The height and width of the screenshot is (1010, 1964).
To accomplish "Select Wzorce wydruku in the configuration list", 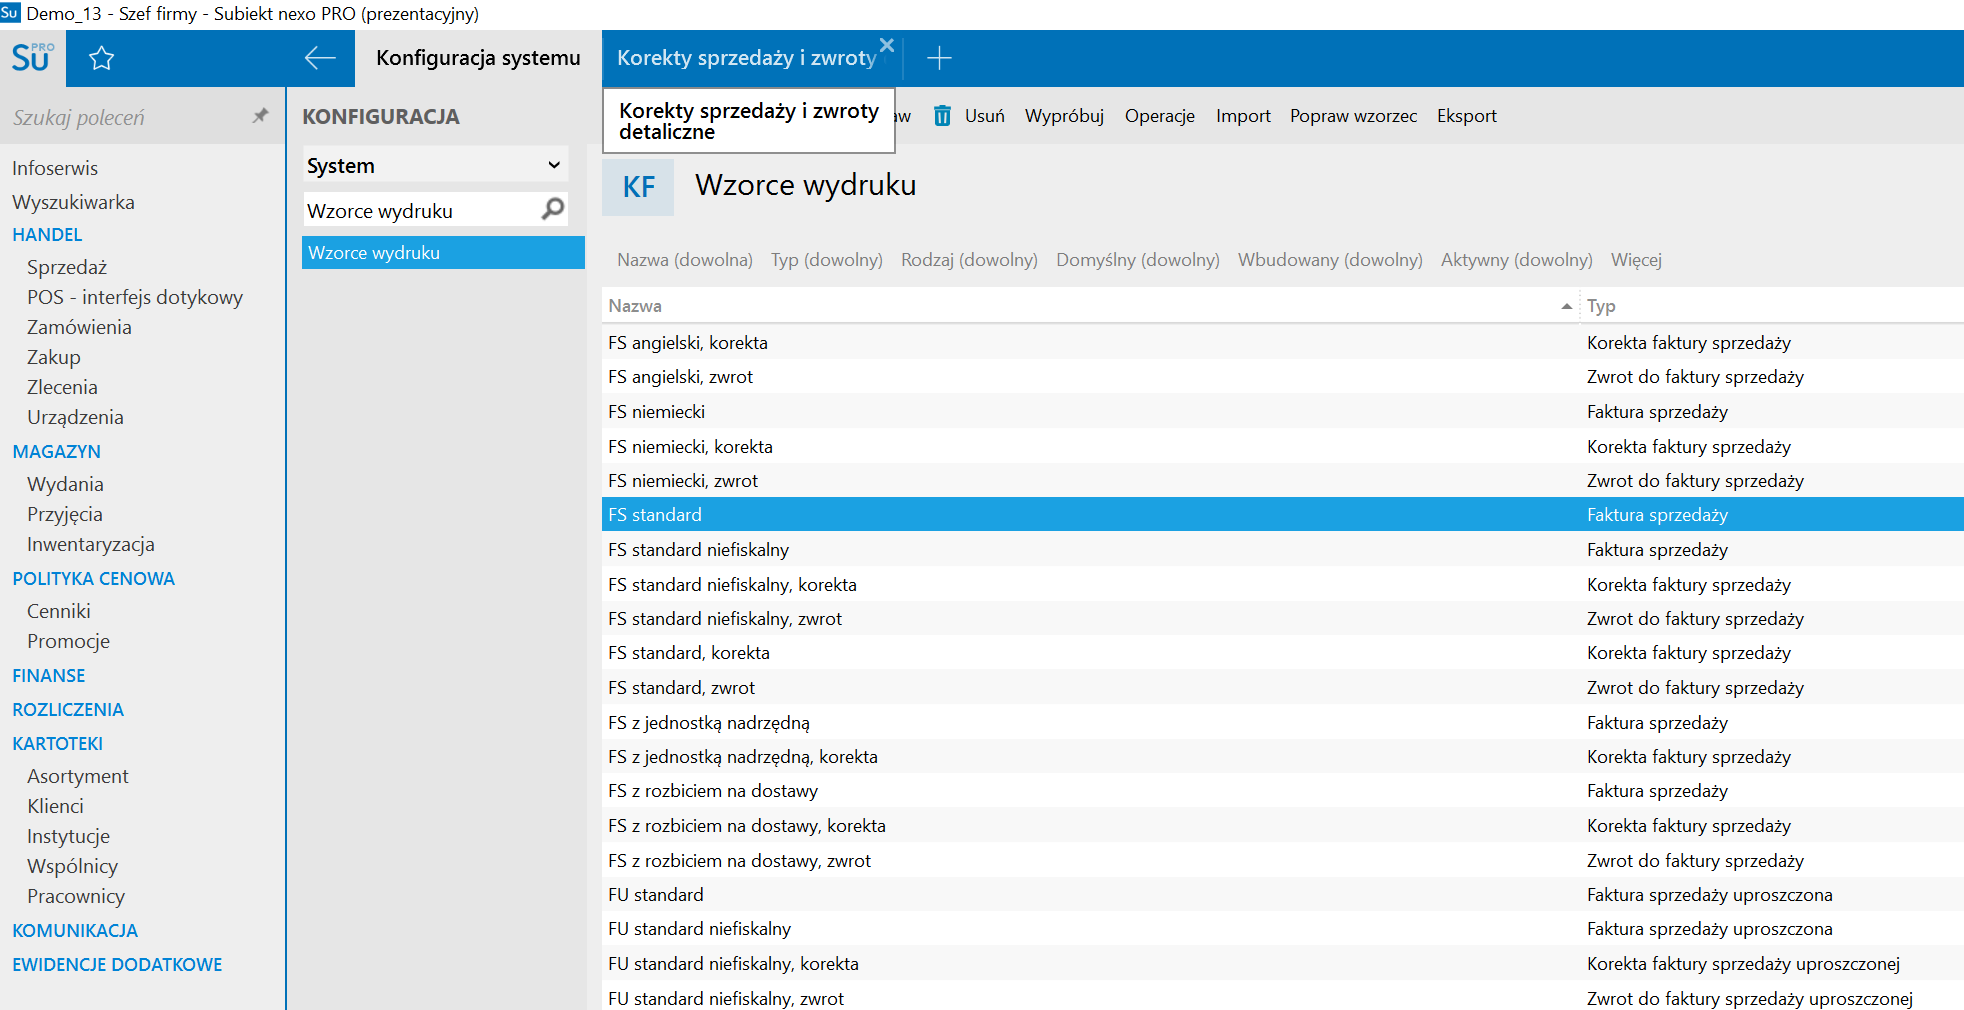I will [x=443, y=253].
